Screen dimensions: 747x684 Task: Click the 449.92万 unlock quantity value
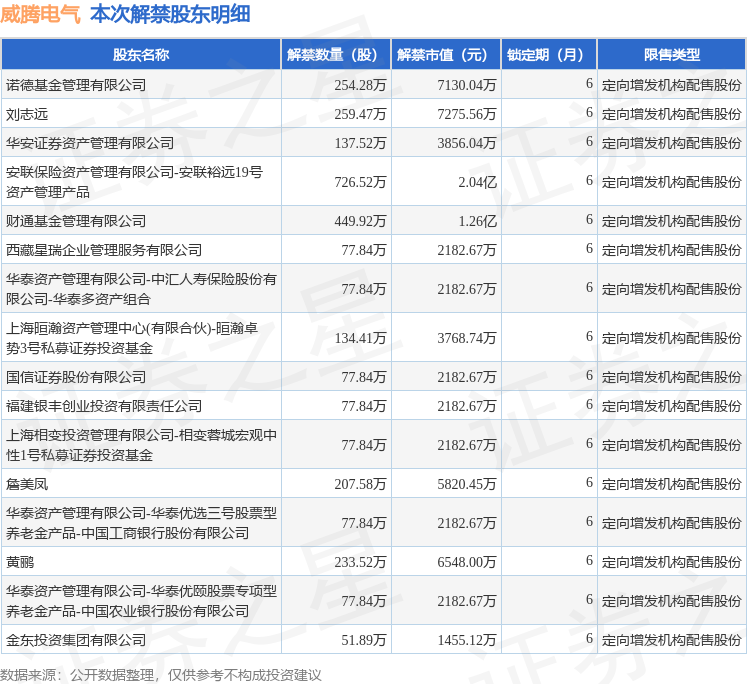360,221
